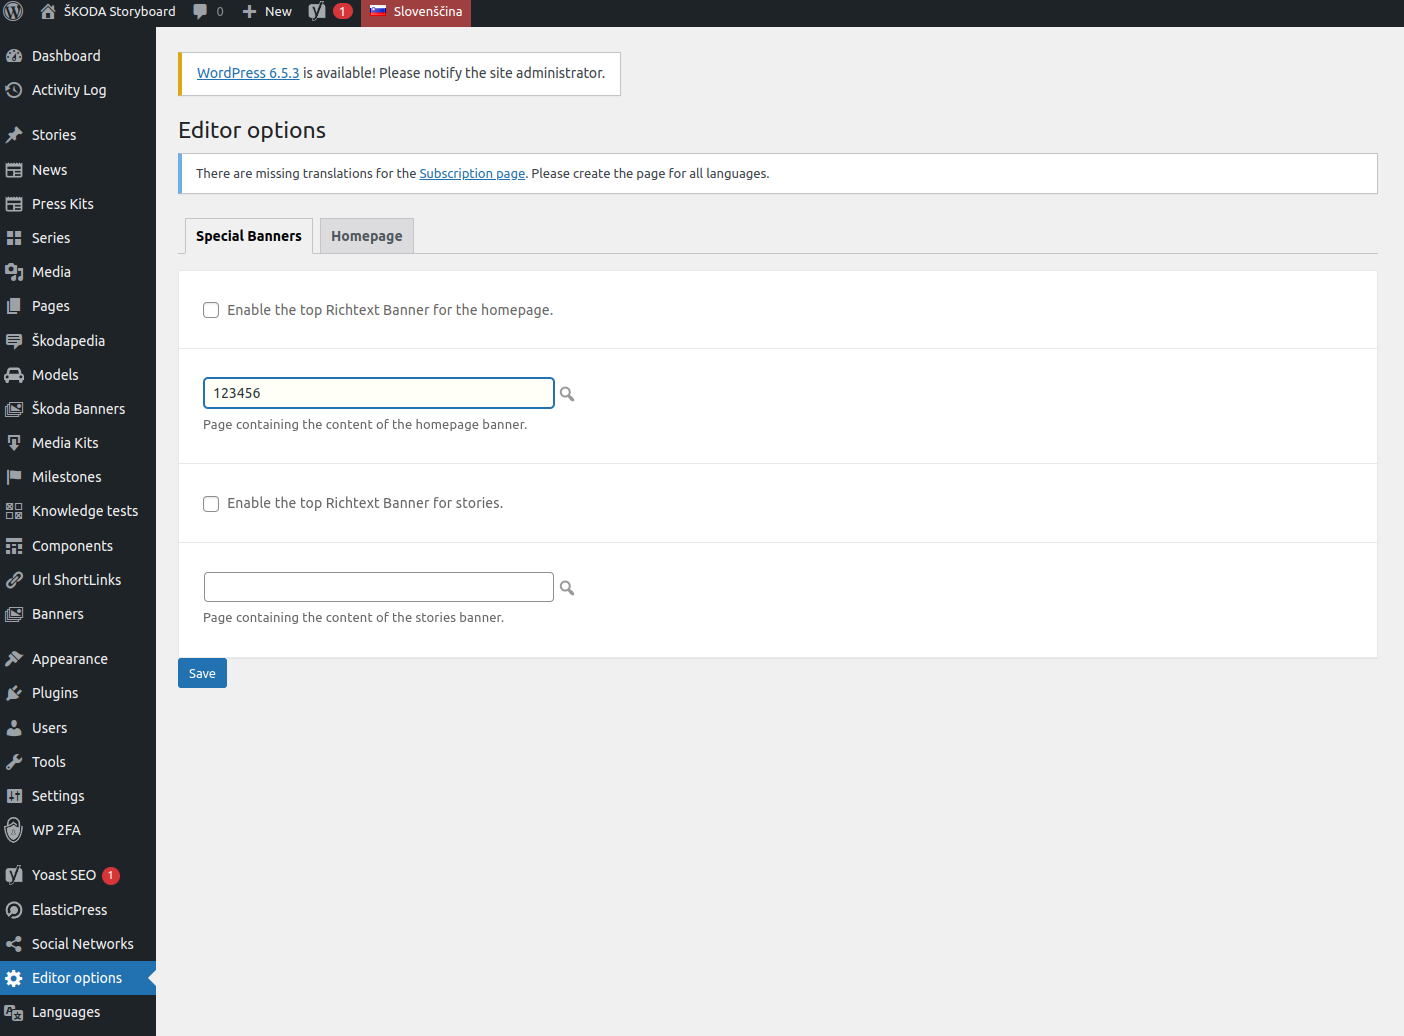
Task: Open the Yoast SEO sidebar menu
Action: (x=78, y=875)
